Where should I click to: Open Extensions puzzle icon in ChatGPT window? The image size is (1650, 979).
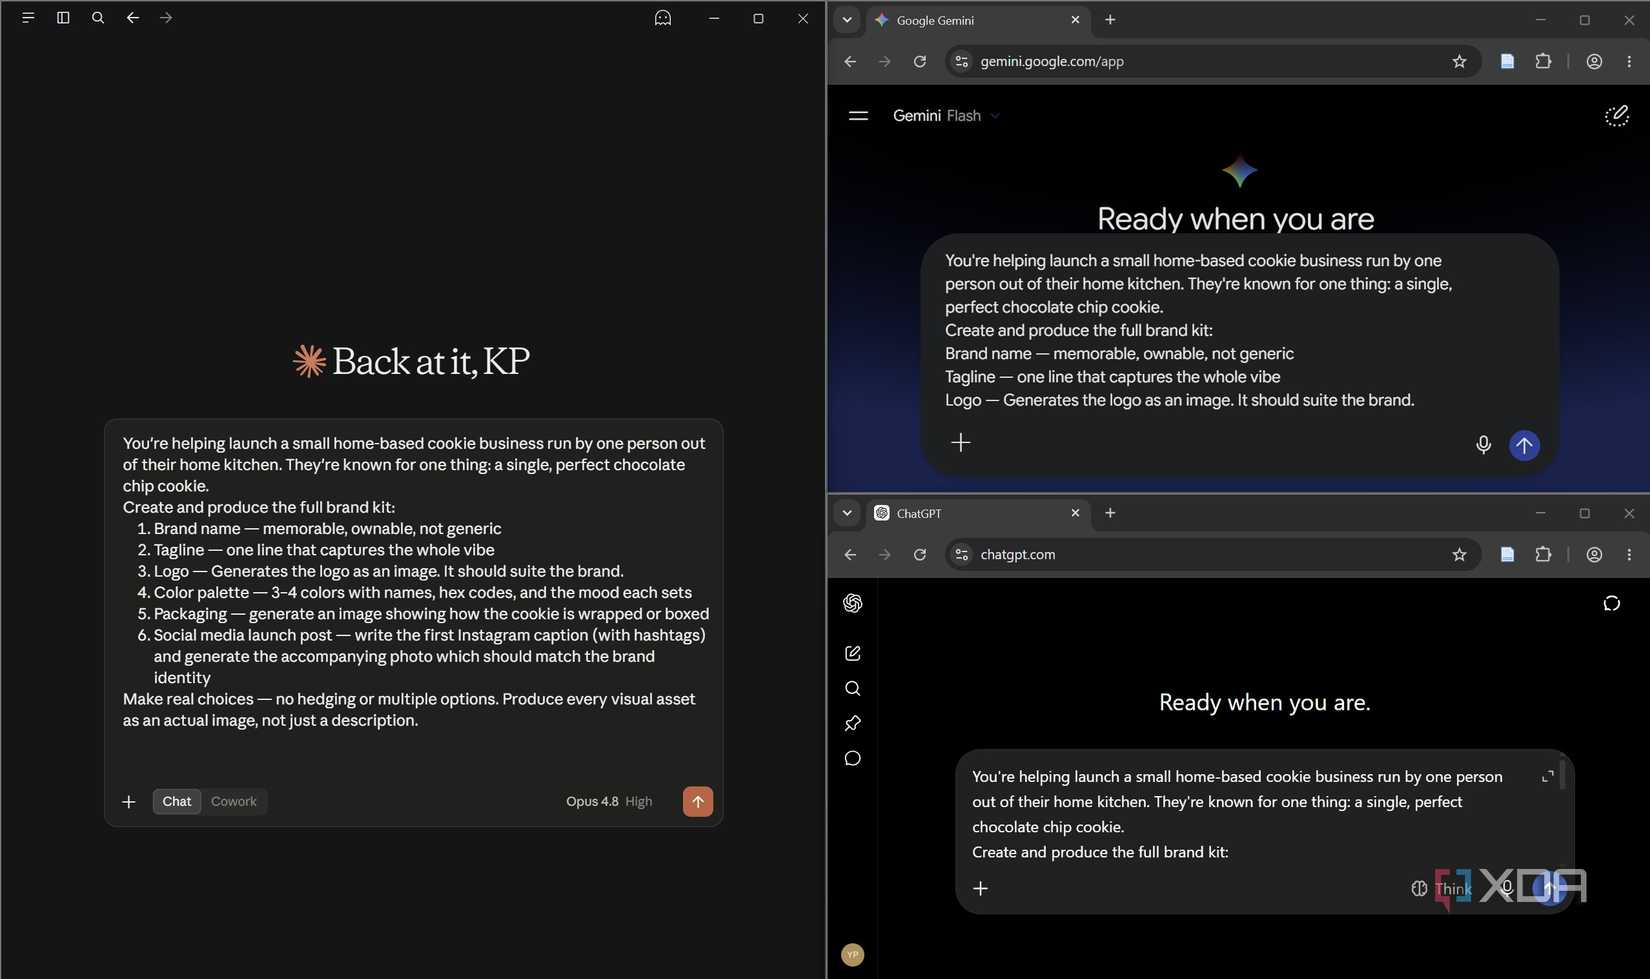1543,554
